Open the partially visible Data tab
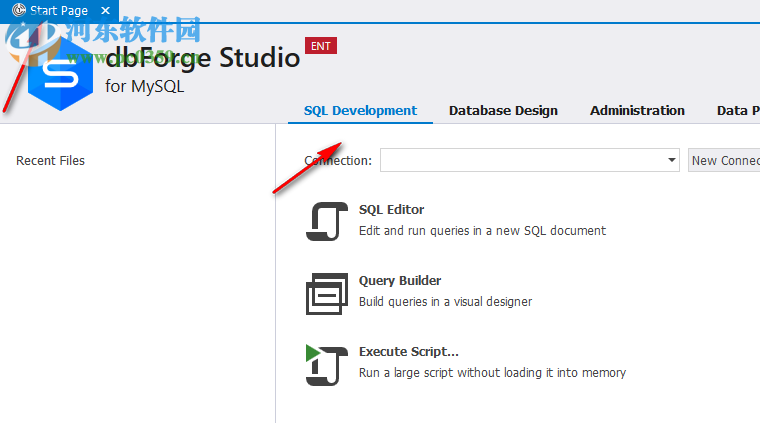The width and height of the screenshot is (760, 423). coord(738,111)
